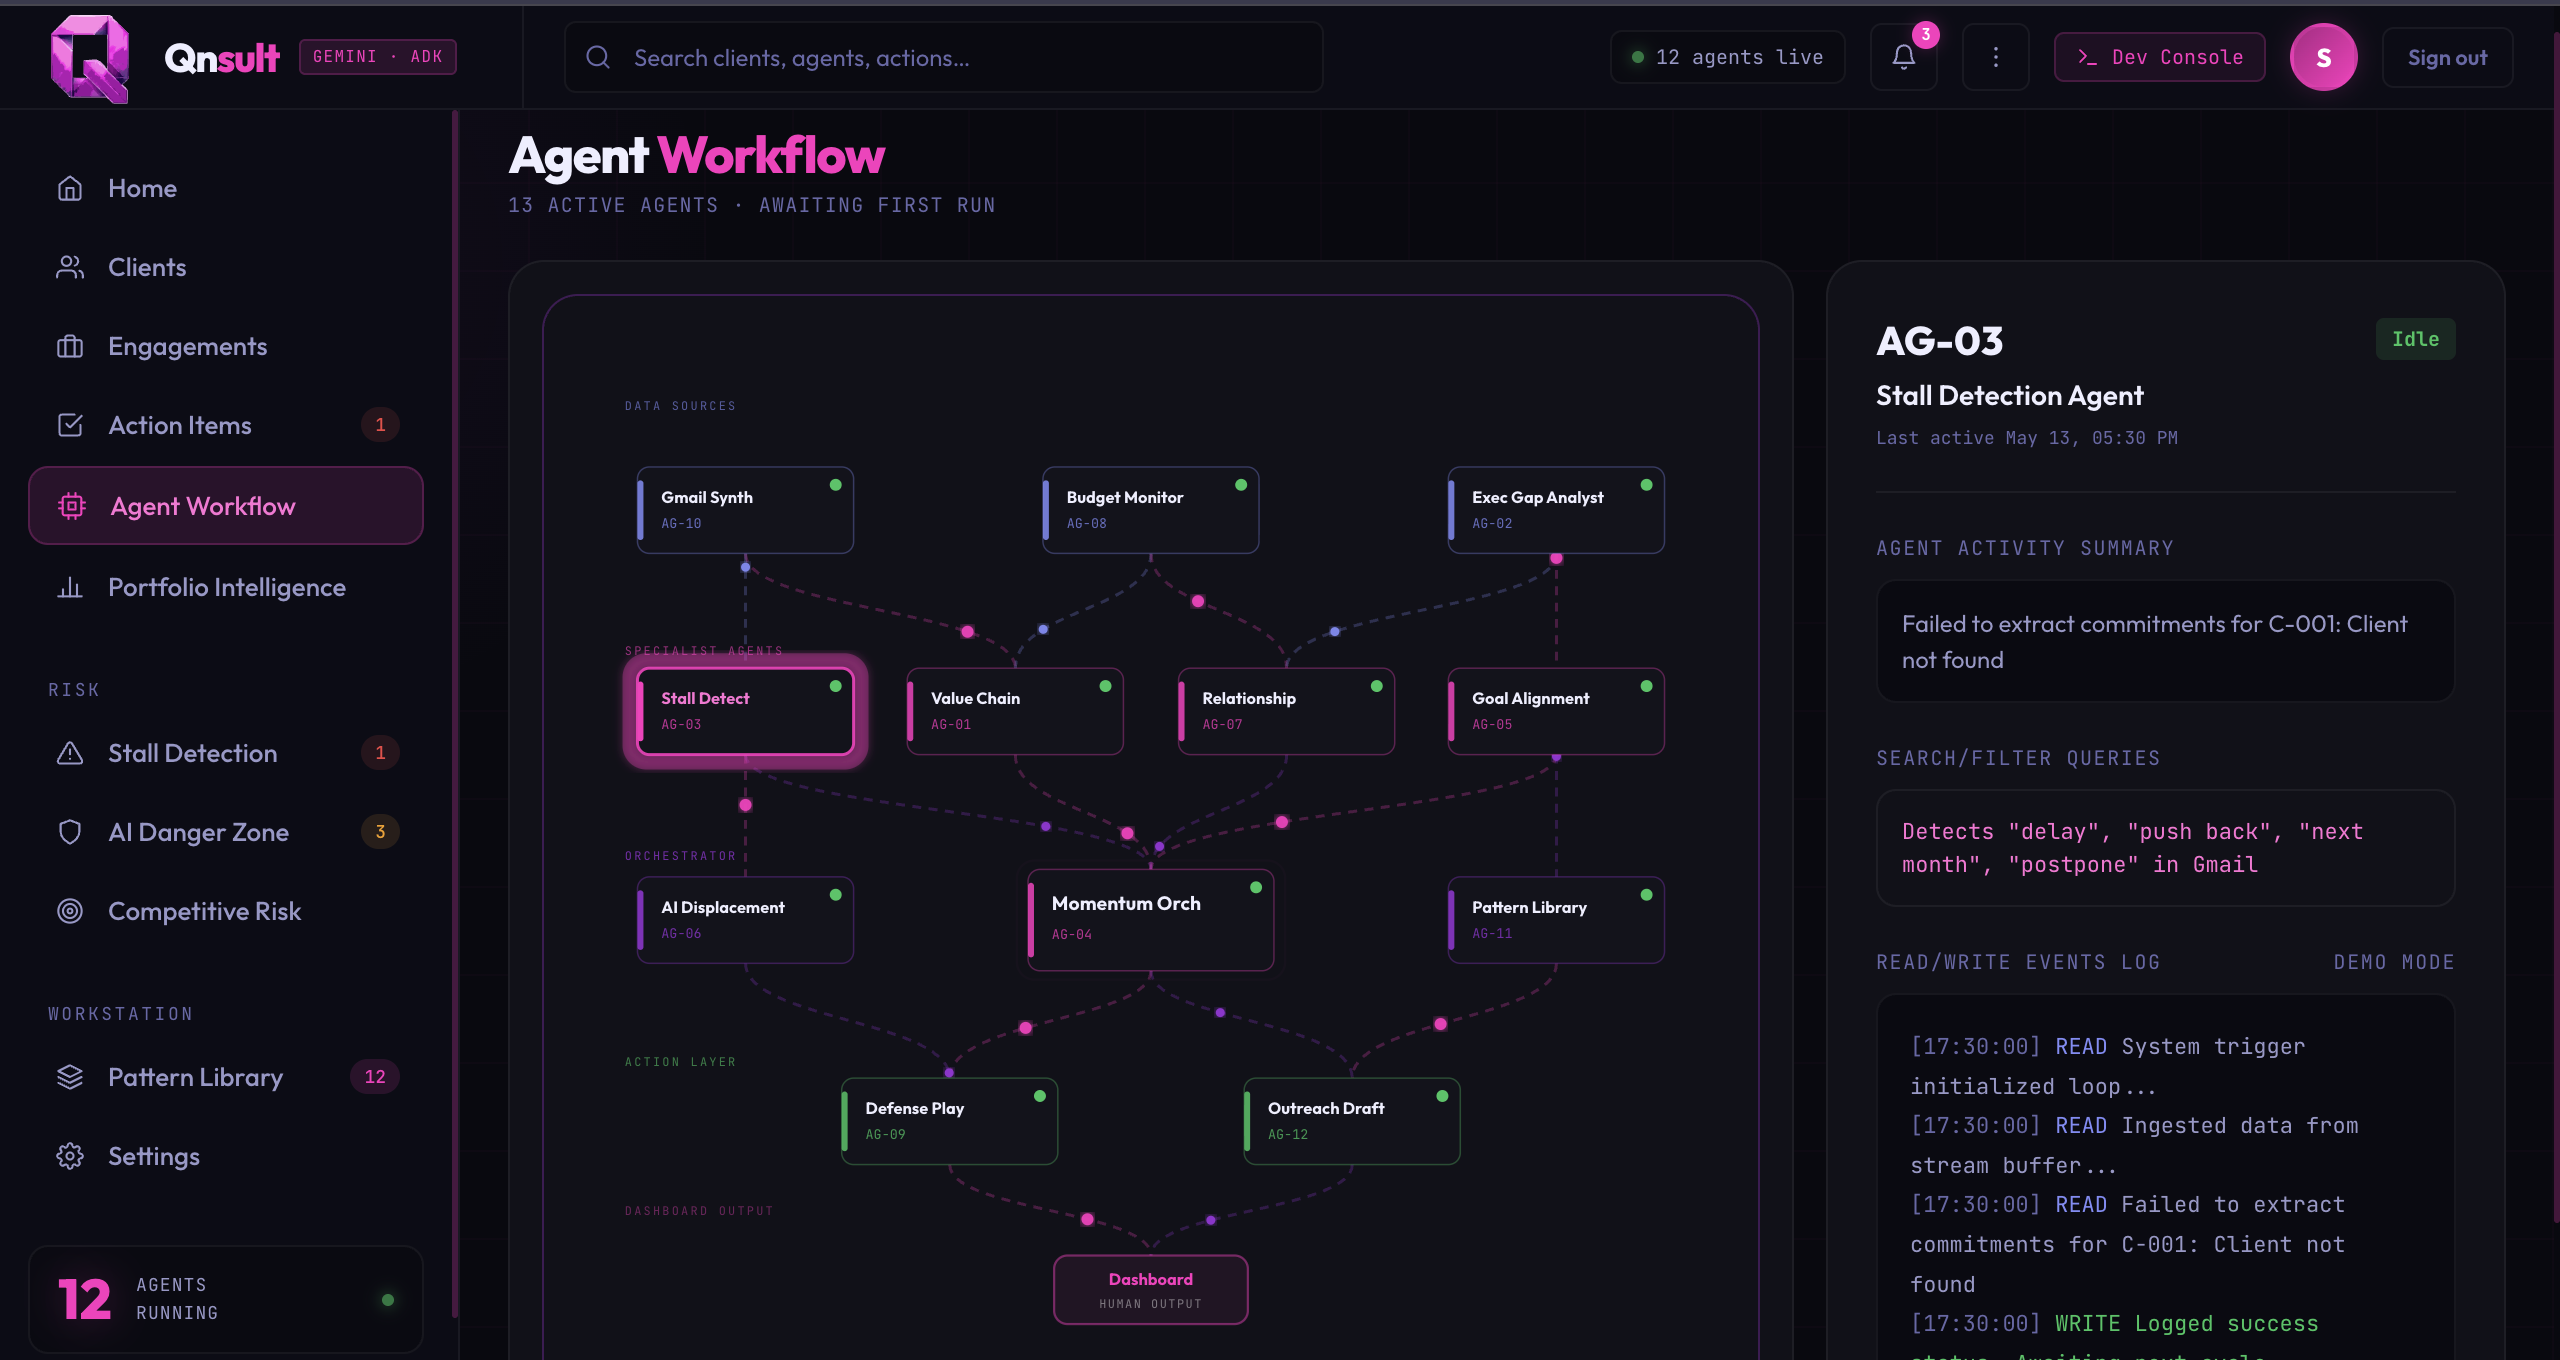2560x1360 pixels.
Task: Open AI Danger Zone
Action: pos(226,832)
